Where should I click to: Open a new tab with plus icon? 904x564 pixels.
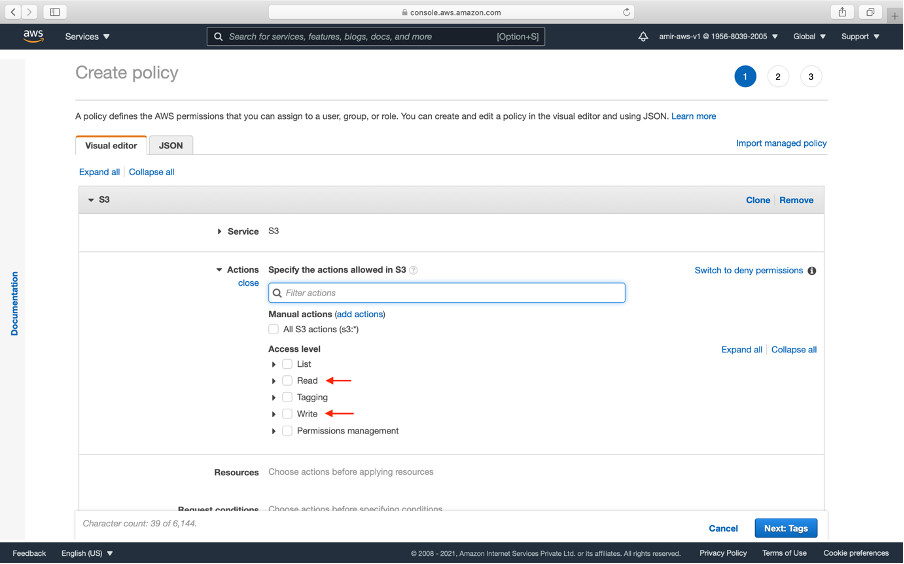(895, 16)
